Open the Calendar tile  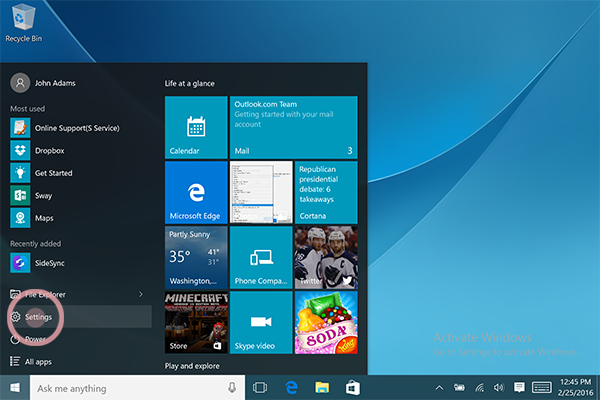(x=196, y=127)
